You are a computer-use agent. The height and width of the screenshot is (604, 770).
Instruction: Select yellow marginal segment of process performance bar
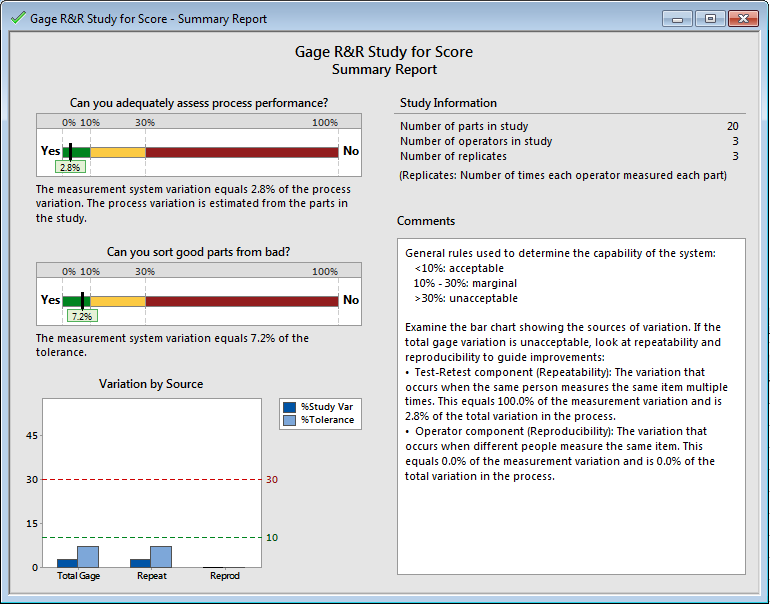[117, 152]
